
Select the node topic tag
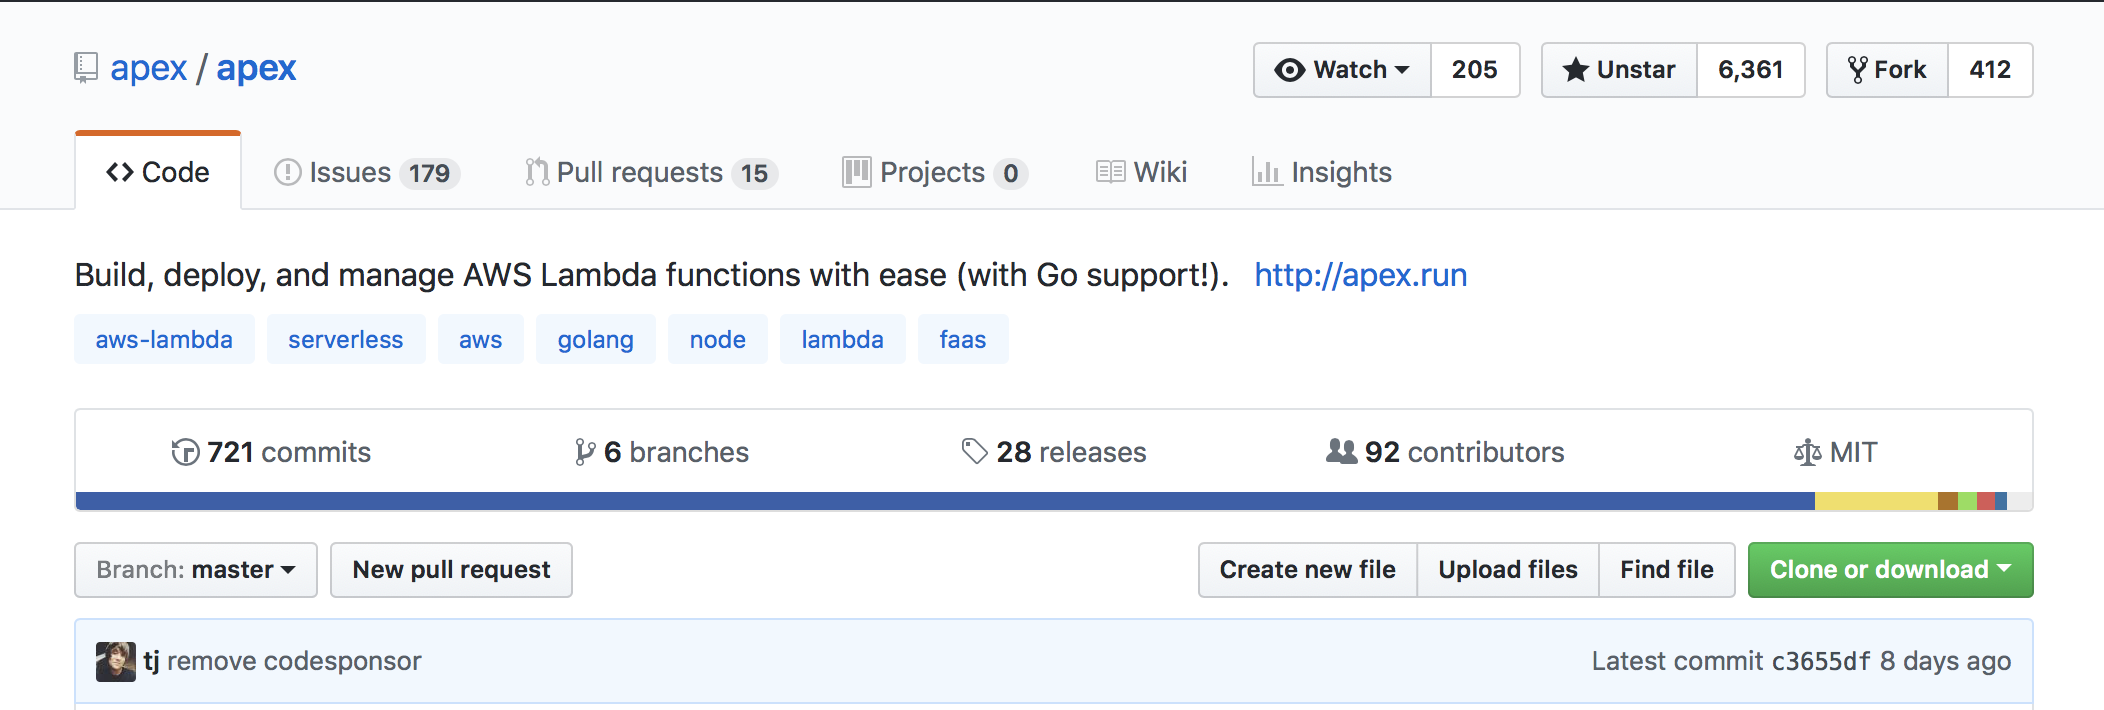pyautogui.click(x=718, y=340)
